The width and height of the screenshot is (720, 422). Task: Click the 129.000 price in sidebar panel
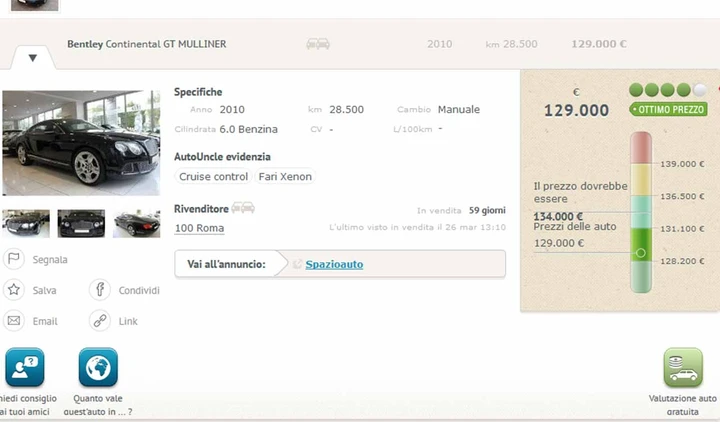pyautogui.click(x=576, y=110)
